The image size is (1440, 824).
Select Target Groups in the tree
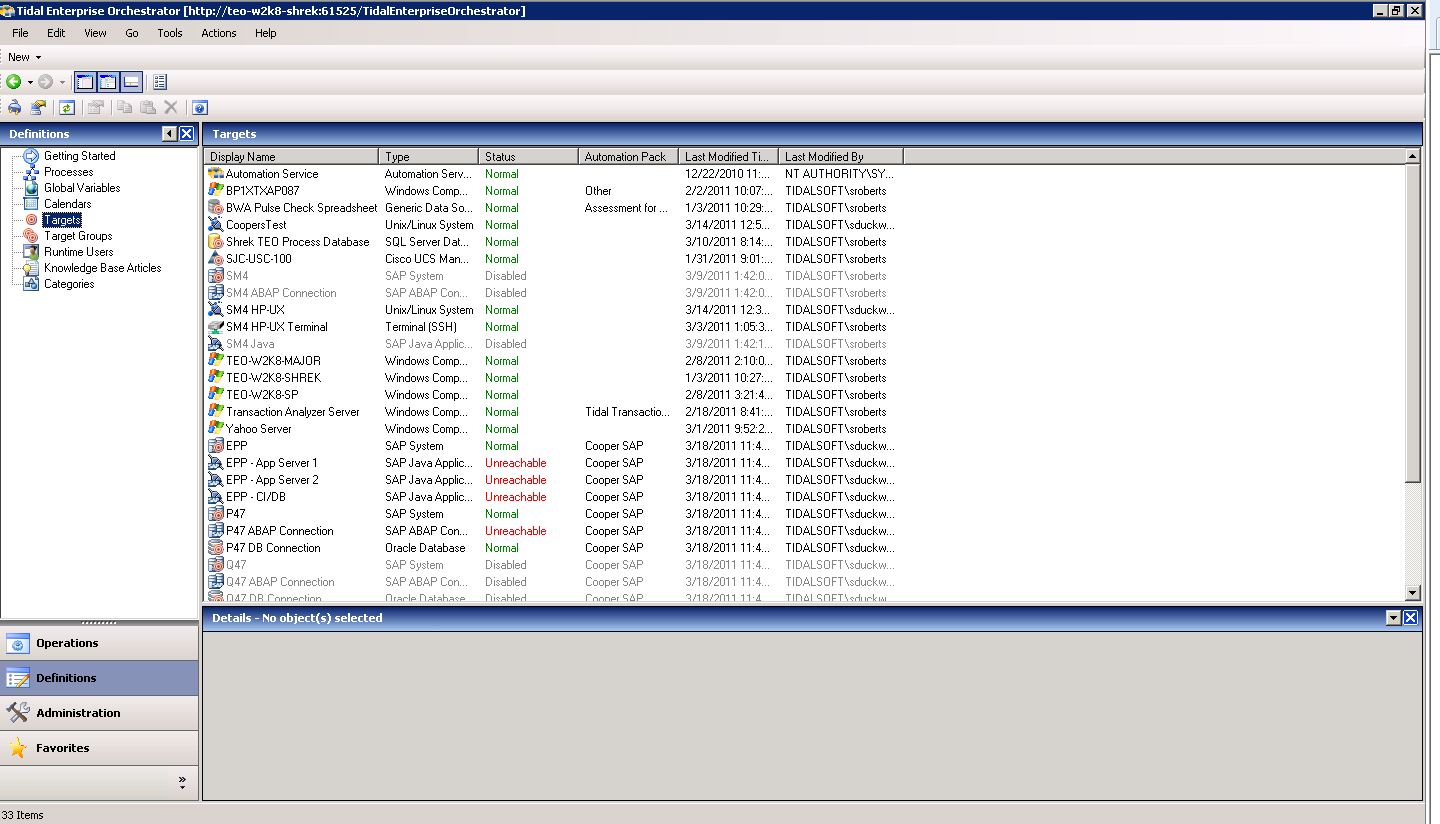(78, 236)
